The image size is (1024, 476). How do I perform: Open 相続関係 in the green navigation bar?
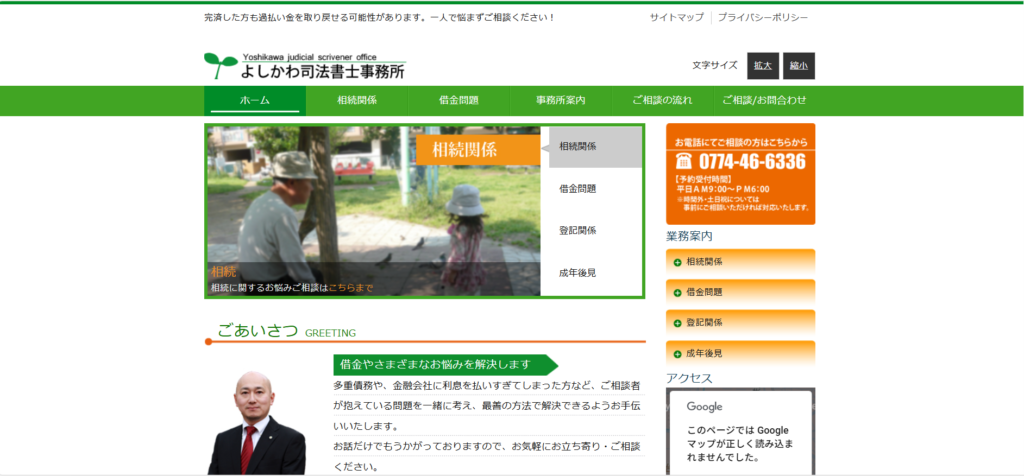(357, 100)
